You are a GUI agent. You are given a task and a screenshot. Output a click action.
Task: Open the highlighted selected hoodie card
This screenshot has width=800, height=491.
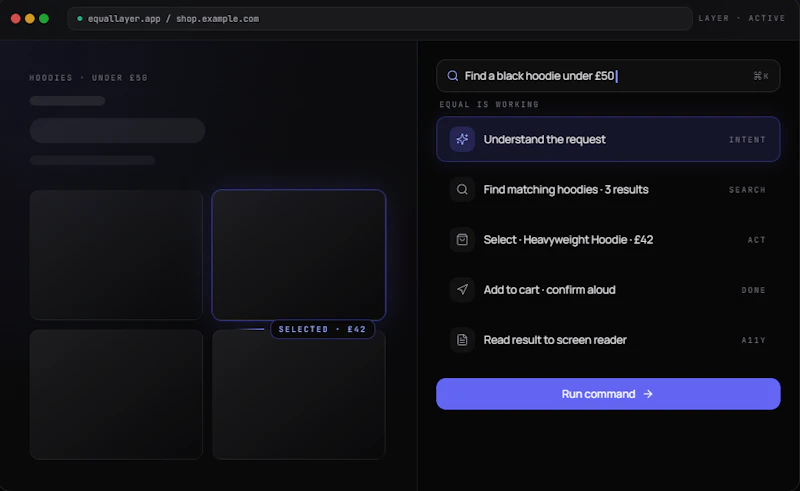tap(299, 255)
